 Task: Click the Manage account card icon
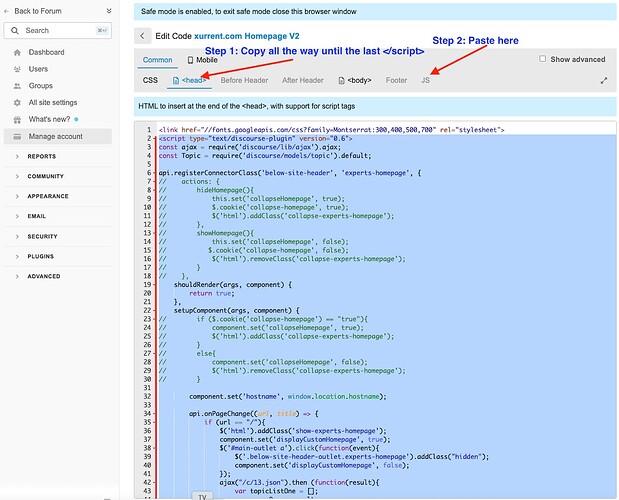point(17,137)
